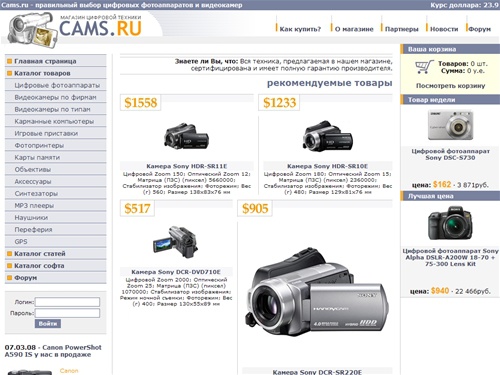Click Sony Alpha DSLR-A200W camera image

point(450,223)
